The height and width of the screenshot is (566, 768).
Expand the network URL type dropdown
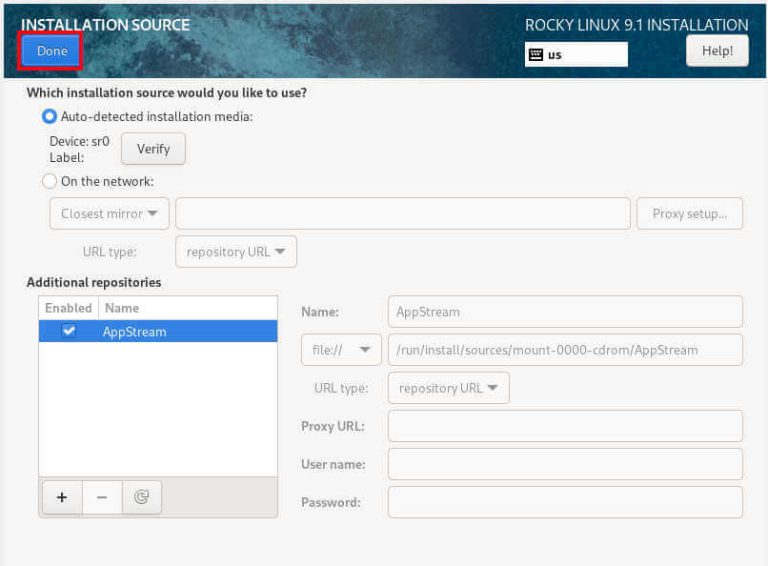tap(236, 251)
